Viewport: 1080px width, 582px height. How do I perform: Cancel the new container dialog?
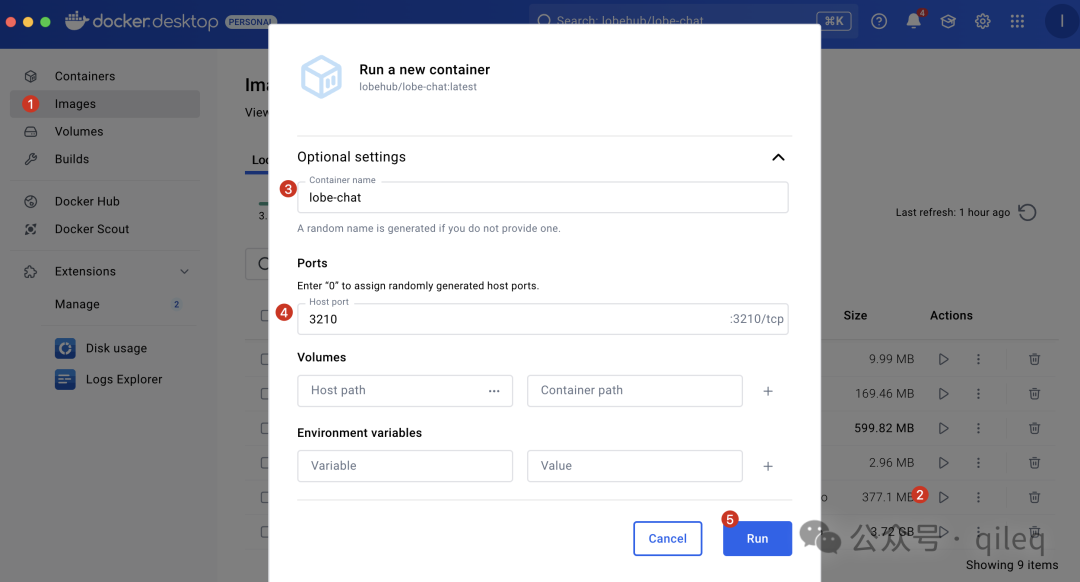[x=667, y=539]
